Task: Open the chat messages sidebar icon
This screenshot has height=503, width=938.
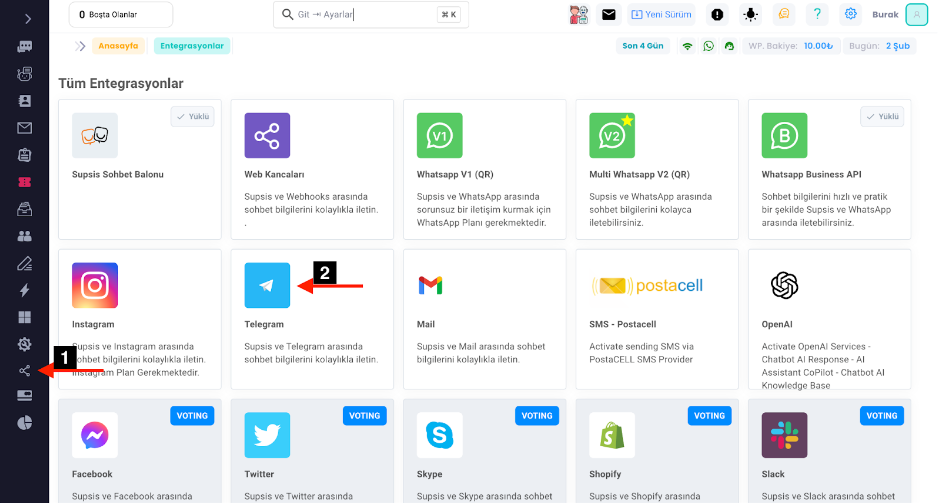Action: (25, 47)
